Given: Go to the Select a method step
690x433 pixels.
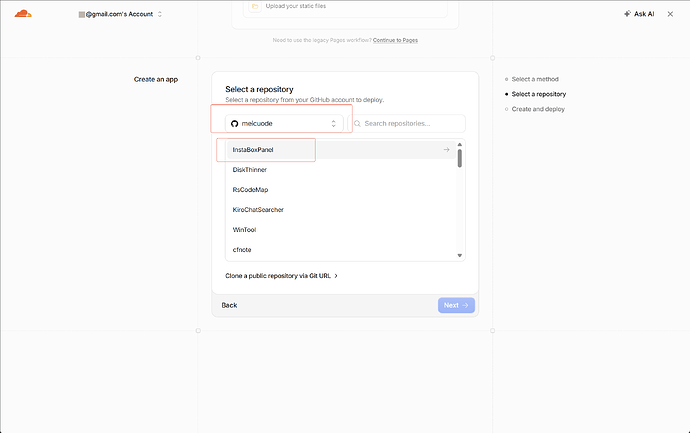Looking at the screenshot, I should (535, 79).
